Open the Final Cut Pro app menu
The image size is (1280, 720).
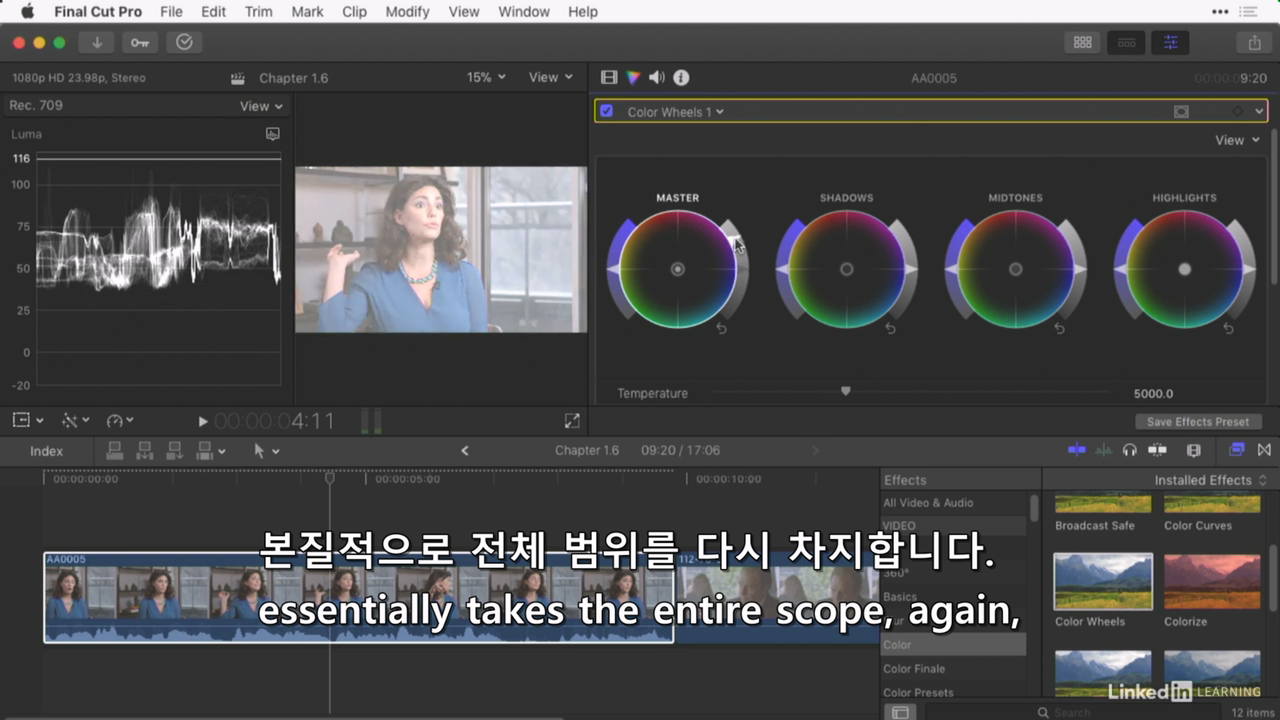click(98, 12)
